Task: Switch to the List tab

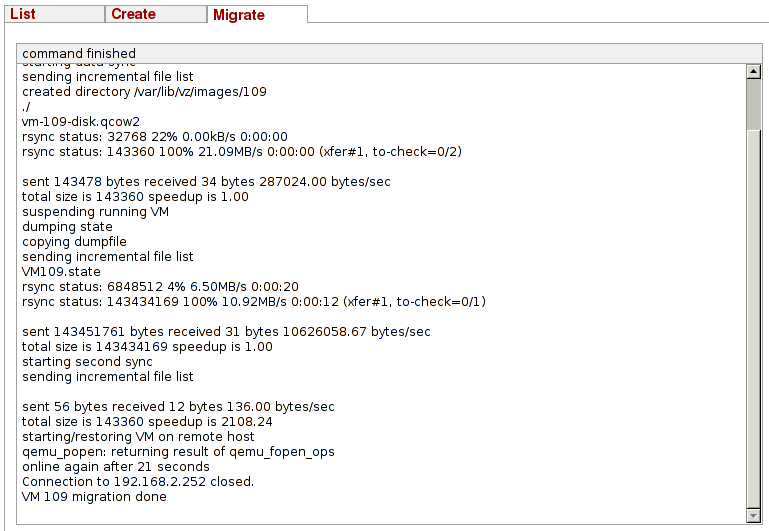Action: click(x=54, y=14)
